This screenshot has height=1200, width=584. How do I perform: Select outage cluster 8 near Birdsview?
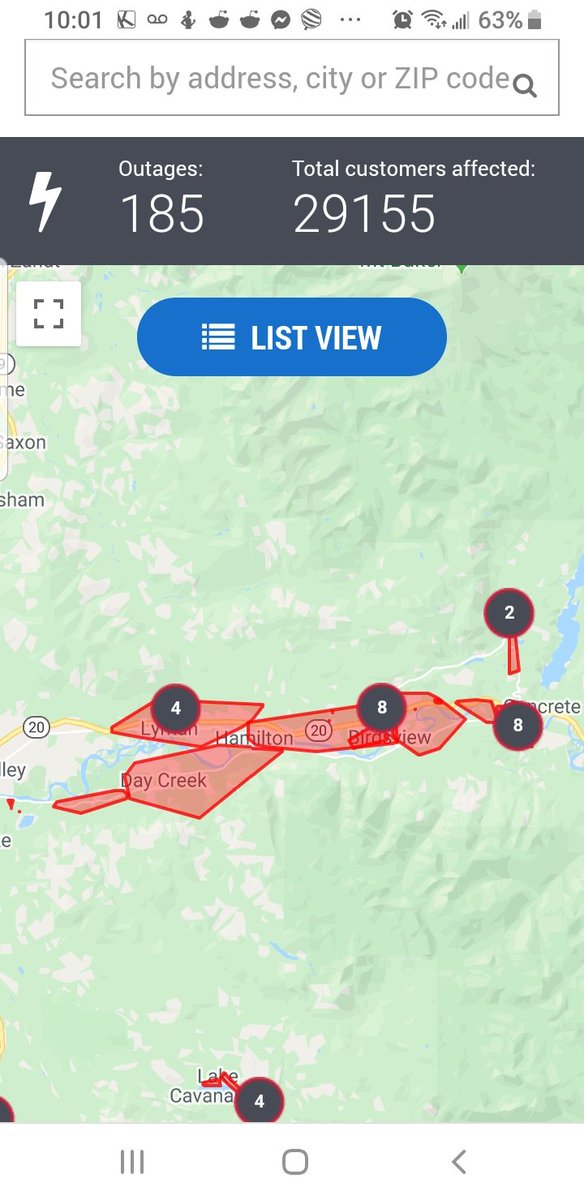[382, 709]
